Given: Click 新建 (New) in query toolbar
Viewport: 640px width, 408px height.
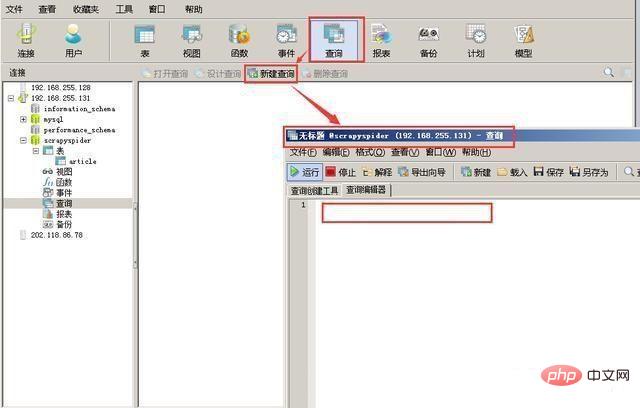Looking at the screenshot, I should (476, 172).
